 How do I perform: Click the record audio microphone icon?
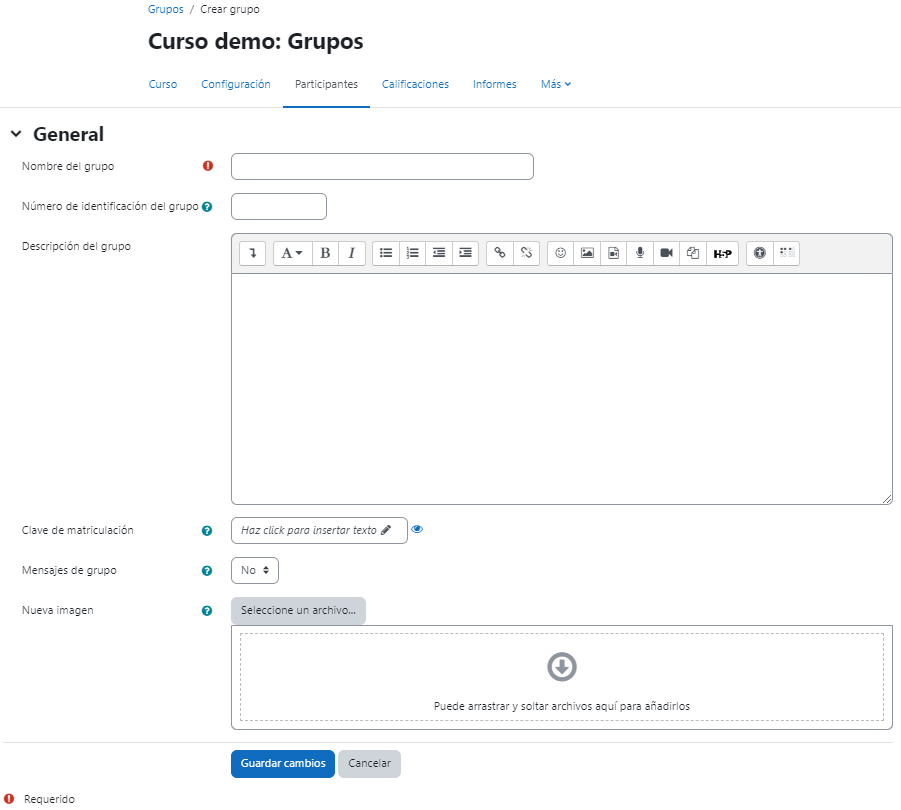coord(640,254)
